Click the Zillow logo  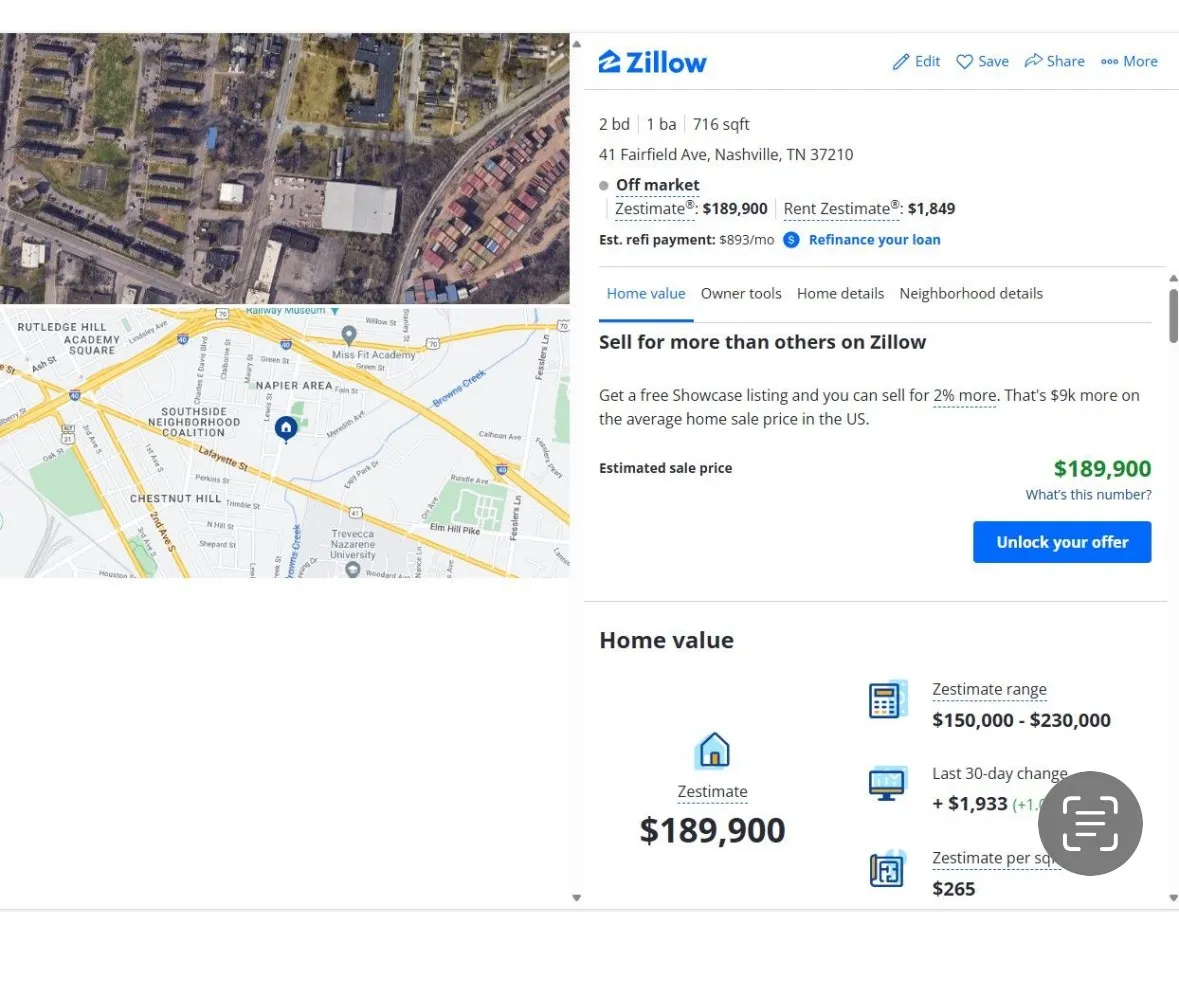click(x=652, y=62)
